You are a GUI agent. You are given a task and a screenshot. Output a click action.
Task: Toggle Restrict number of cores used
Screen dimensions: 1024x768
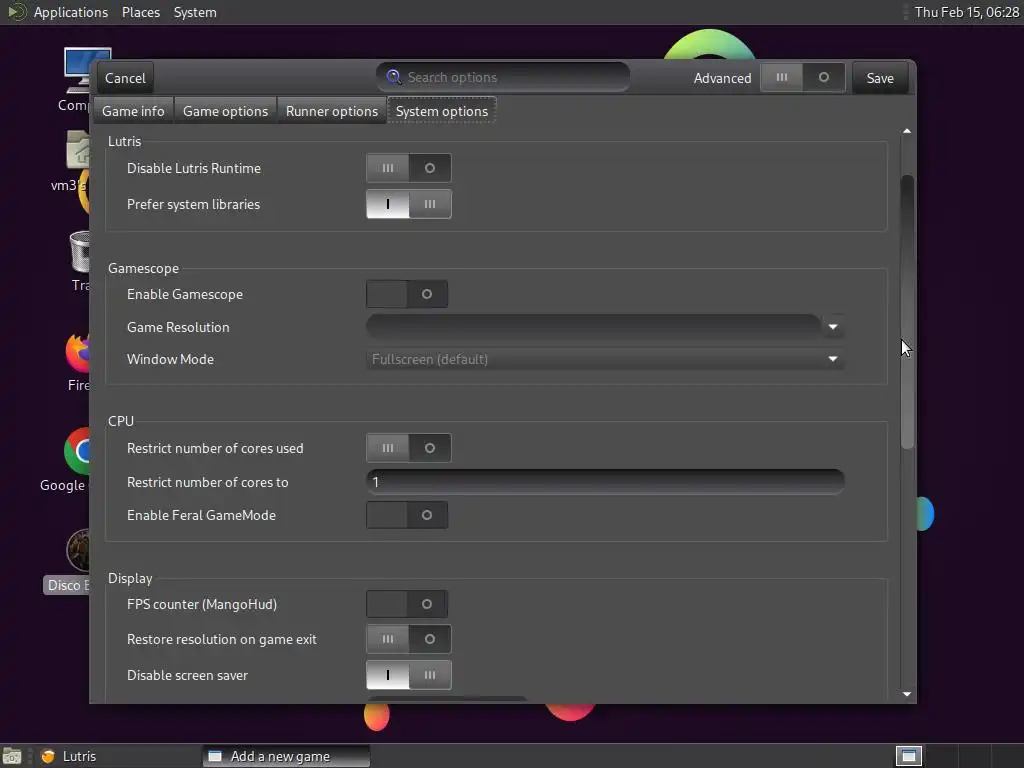(409, 448)
